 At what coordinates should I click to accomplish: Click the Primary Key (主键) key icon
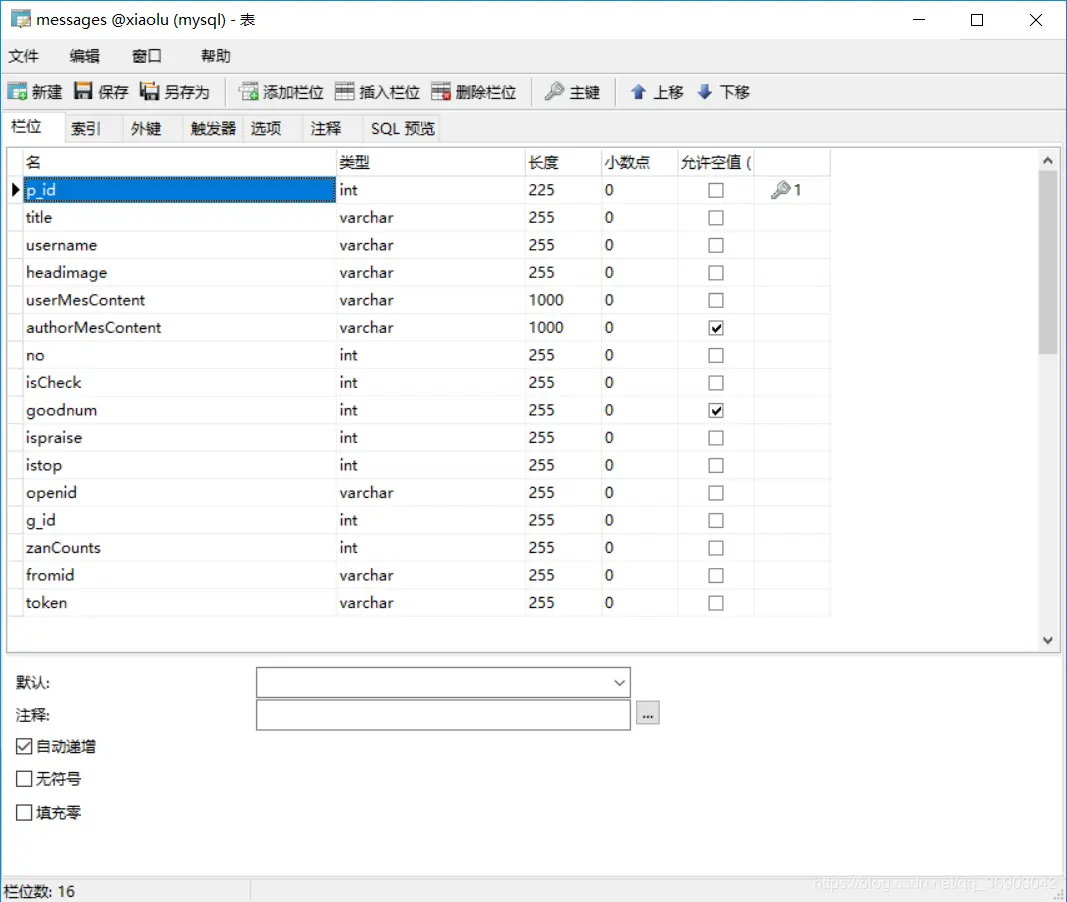click(554, 91)
